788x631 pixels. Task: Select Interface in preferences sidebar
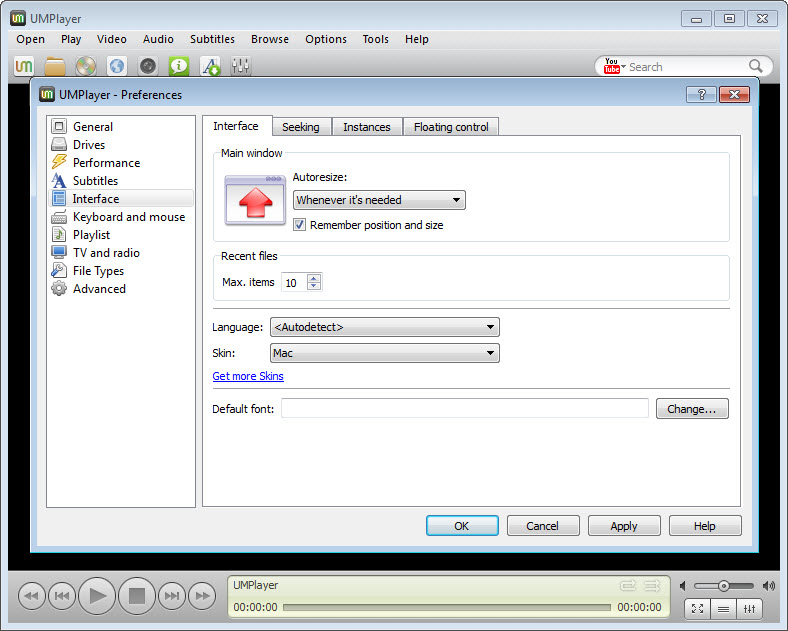click(121, 198)
